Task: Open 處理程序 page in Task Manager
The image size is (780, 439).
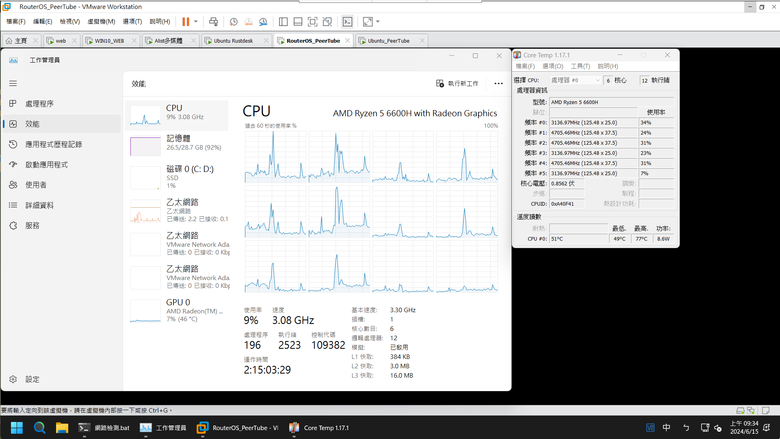Action: coord(61,103)
